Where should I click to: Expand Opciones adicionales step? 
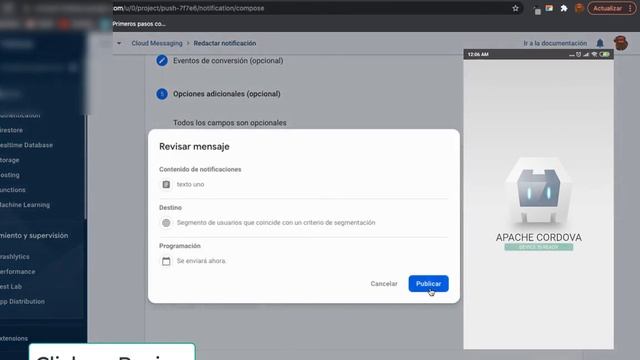point(227,94)
